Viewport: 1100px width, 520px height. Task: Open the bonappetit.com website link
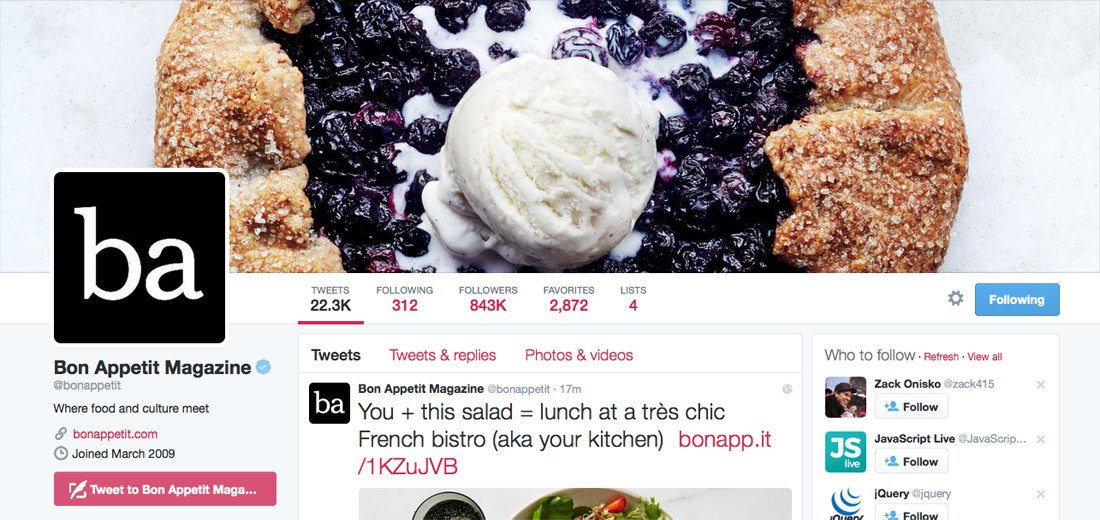pyautogui.click(x=115, y=434)
